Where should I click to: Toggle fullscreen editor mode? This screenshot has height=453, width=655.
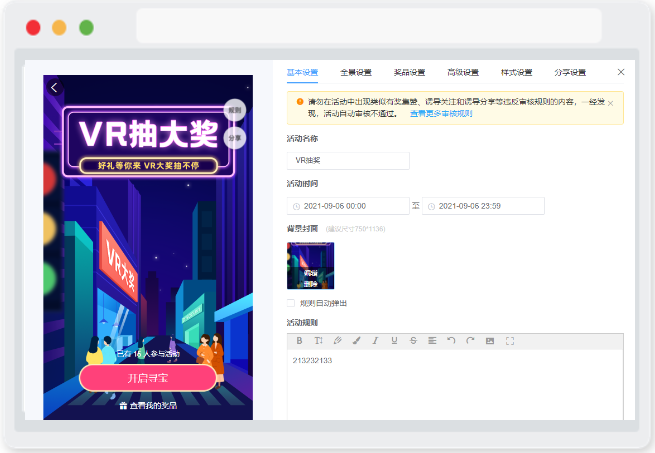coord(510,341)
